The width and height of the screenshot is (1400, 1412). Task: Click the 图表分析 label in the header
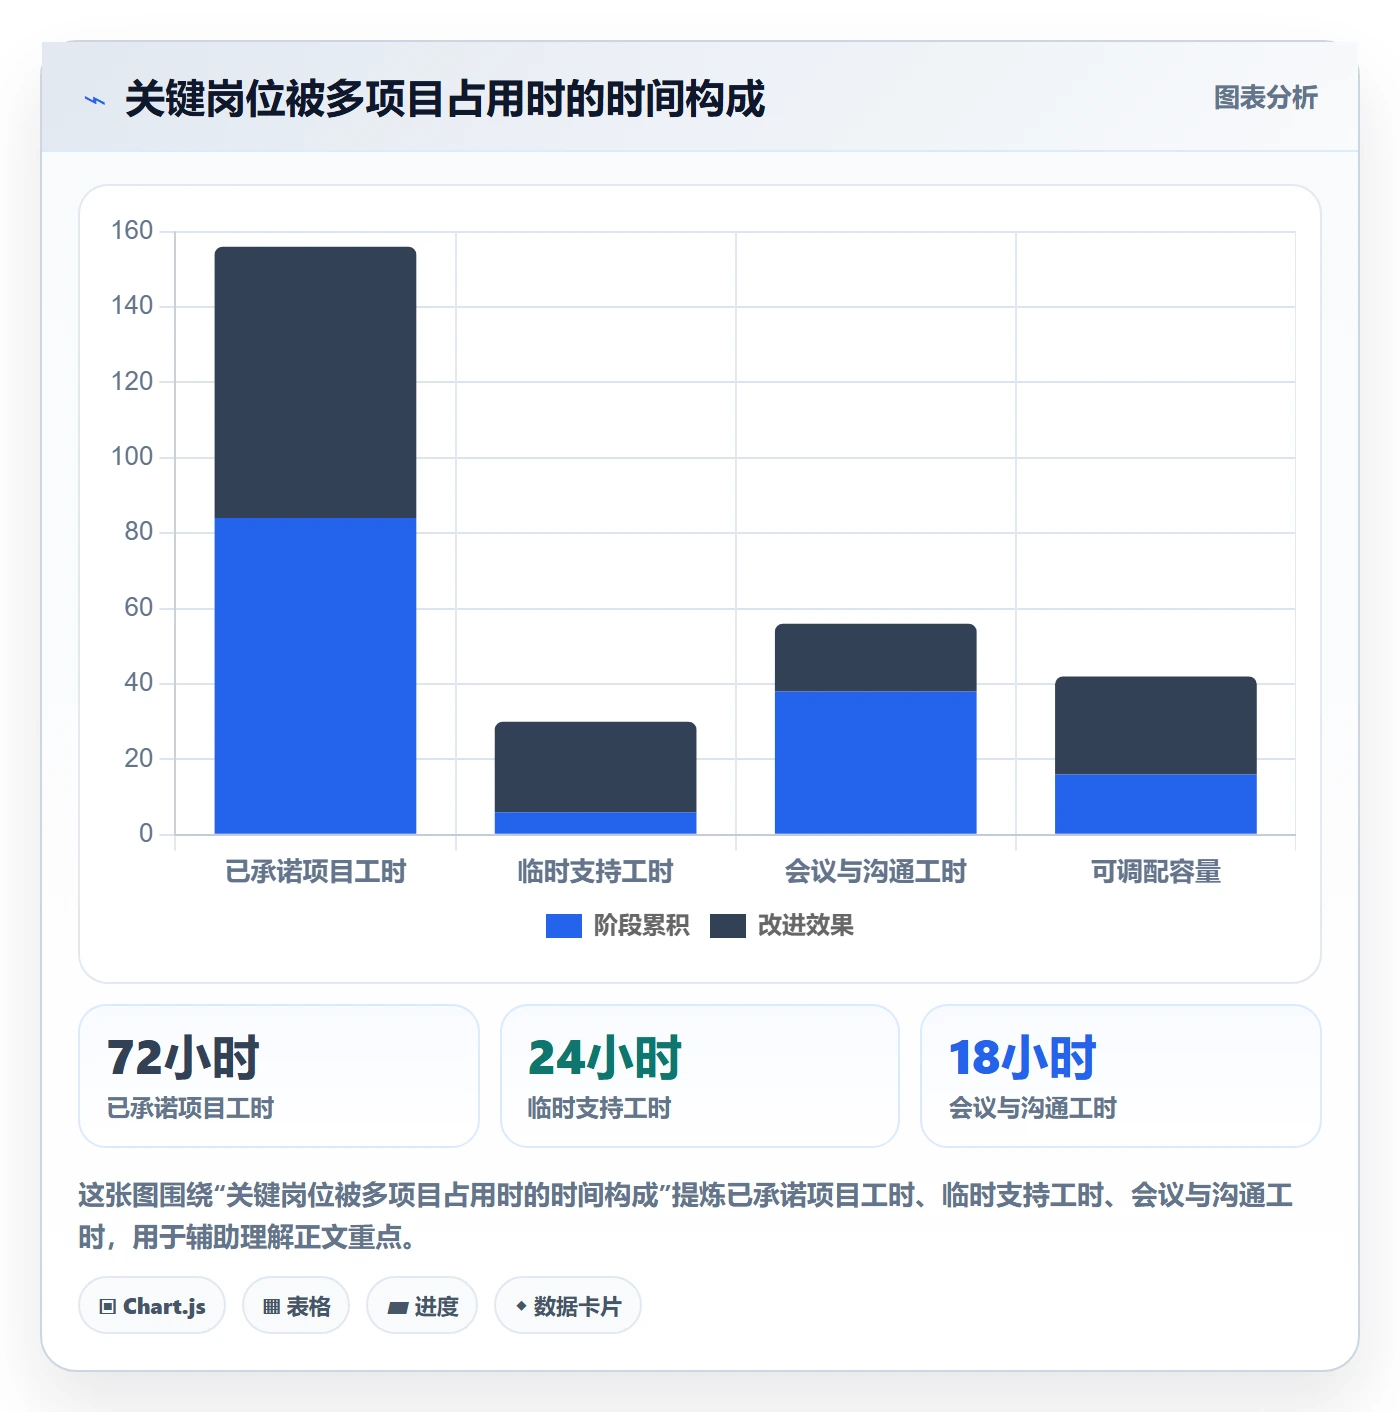1265,98
